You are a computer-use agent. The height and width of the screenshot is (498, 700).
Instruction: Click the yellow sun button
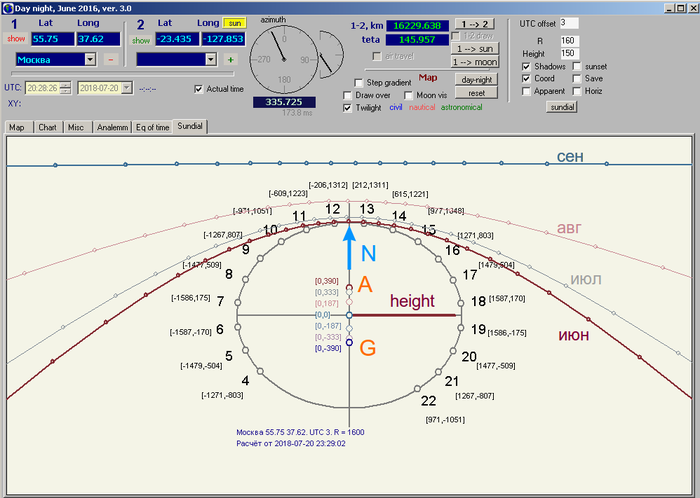[x=234, y=23]
